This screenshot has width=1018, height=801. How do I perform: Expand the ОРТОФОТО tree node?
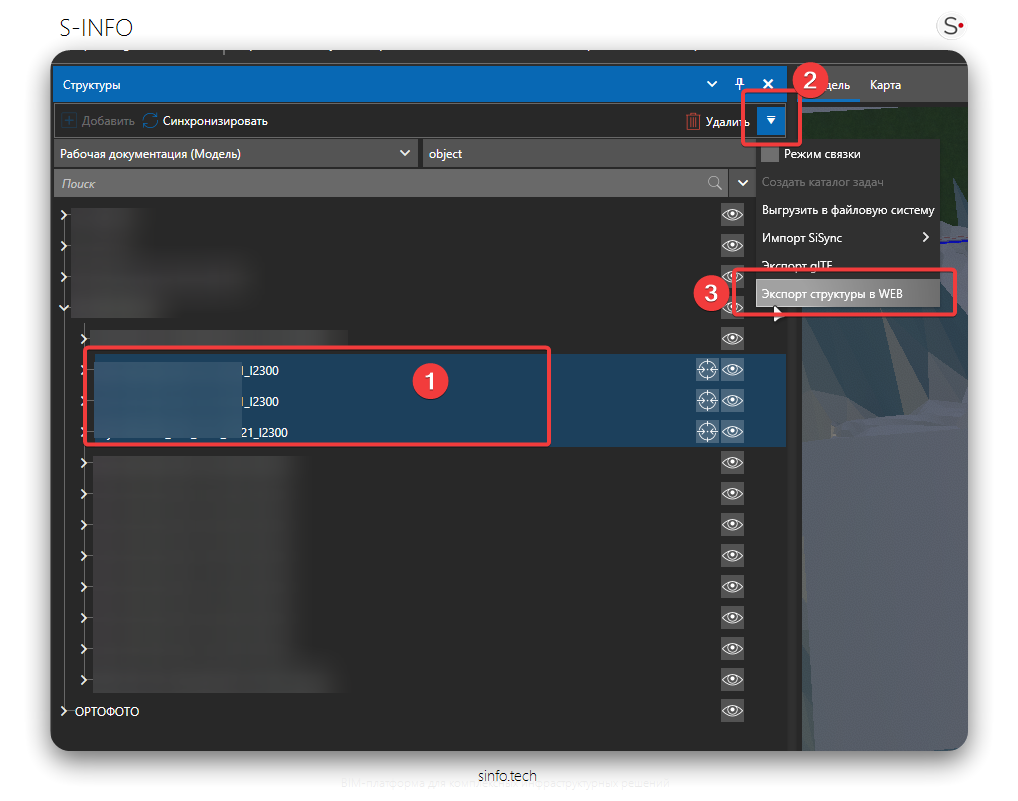coord(65,711)
